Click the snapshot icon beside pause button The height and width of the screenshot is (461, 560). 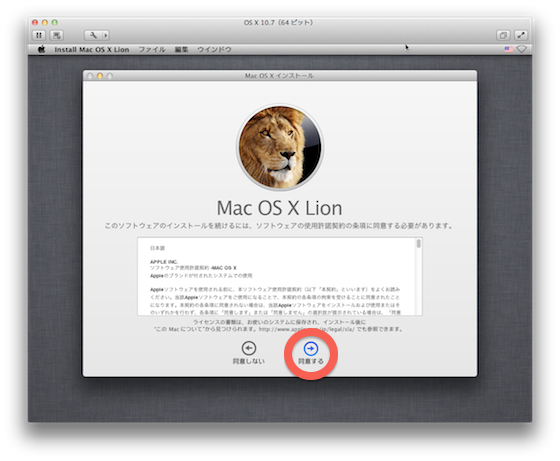[x=57, y=35]
